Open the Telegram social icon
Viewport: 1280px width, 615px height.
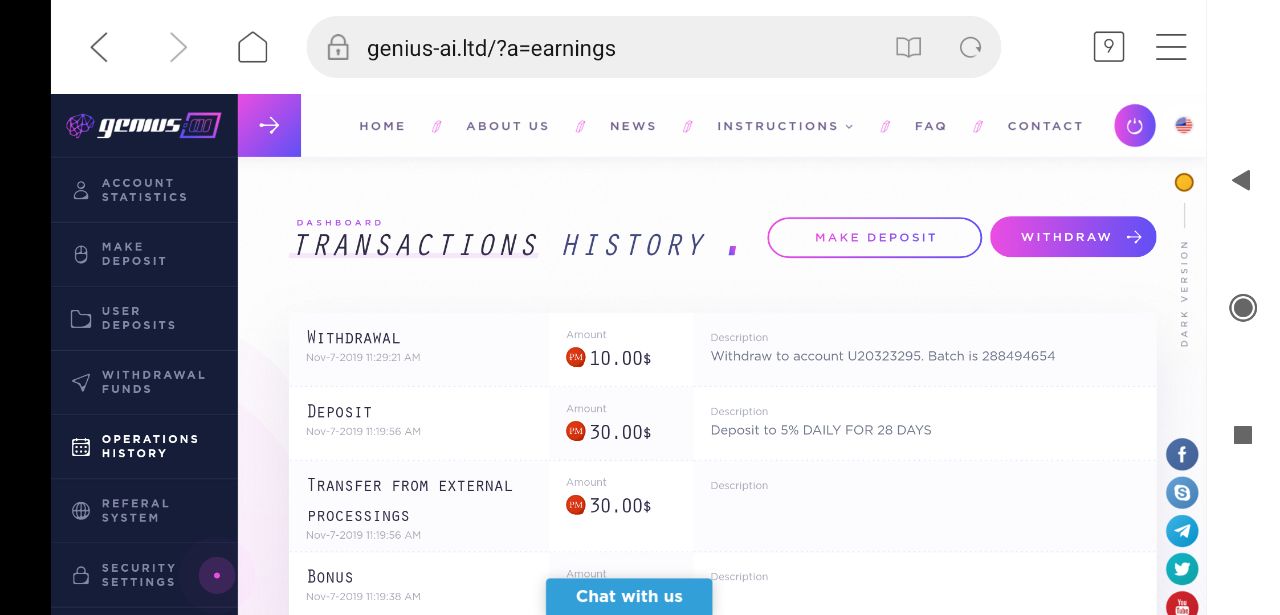1182,531
